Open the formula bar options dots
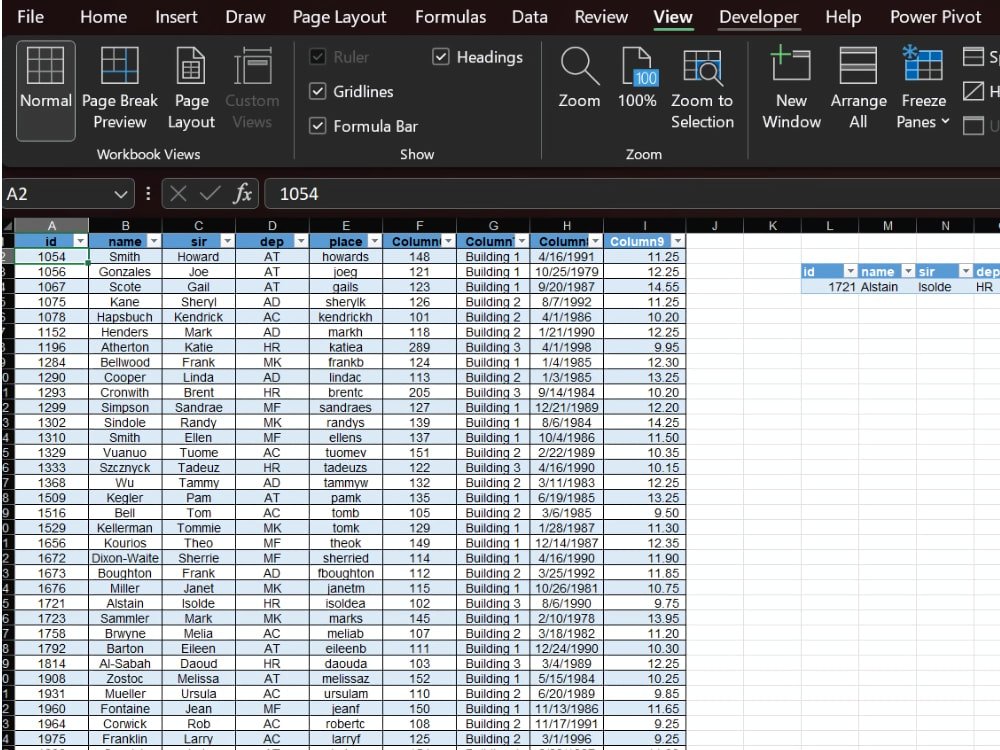The width and height of the screenshot is (1000, 750). point(148,194)
